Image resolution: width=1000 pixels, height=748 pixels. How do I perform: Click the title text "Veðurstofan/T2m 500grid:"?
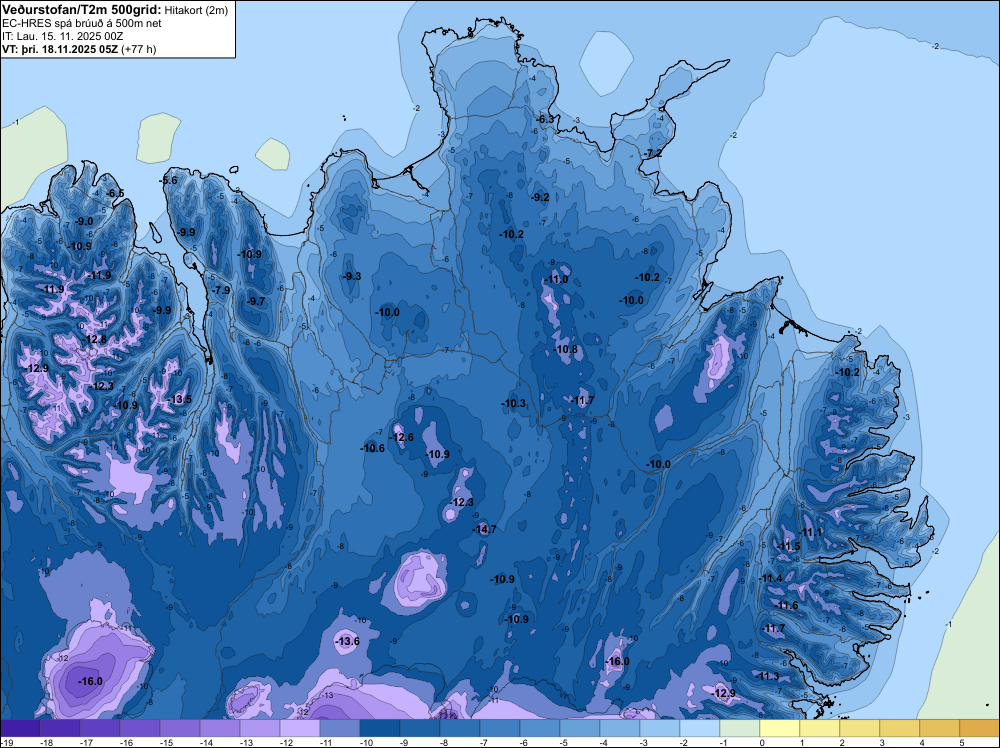(x=82, y=10)
